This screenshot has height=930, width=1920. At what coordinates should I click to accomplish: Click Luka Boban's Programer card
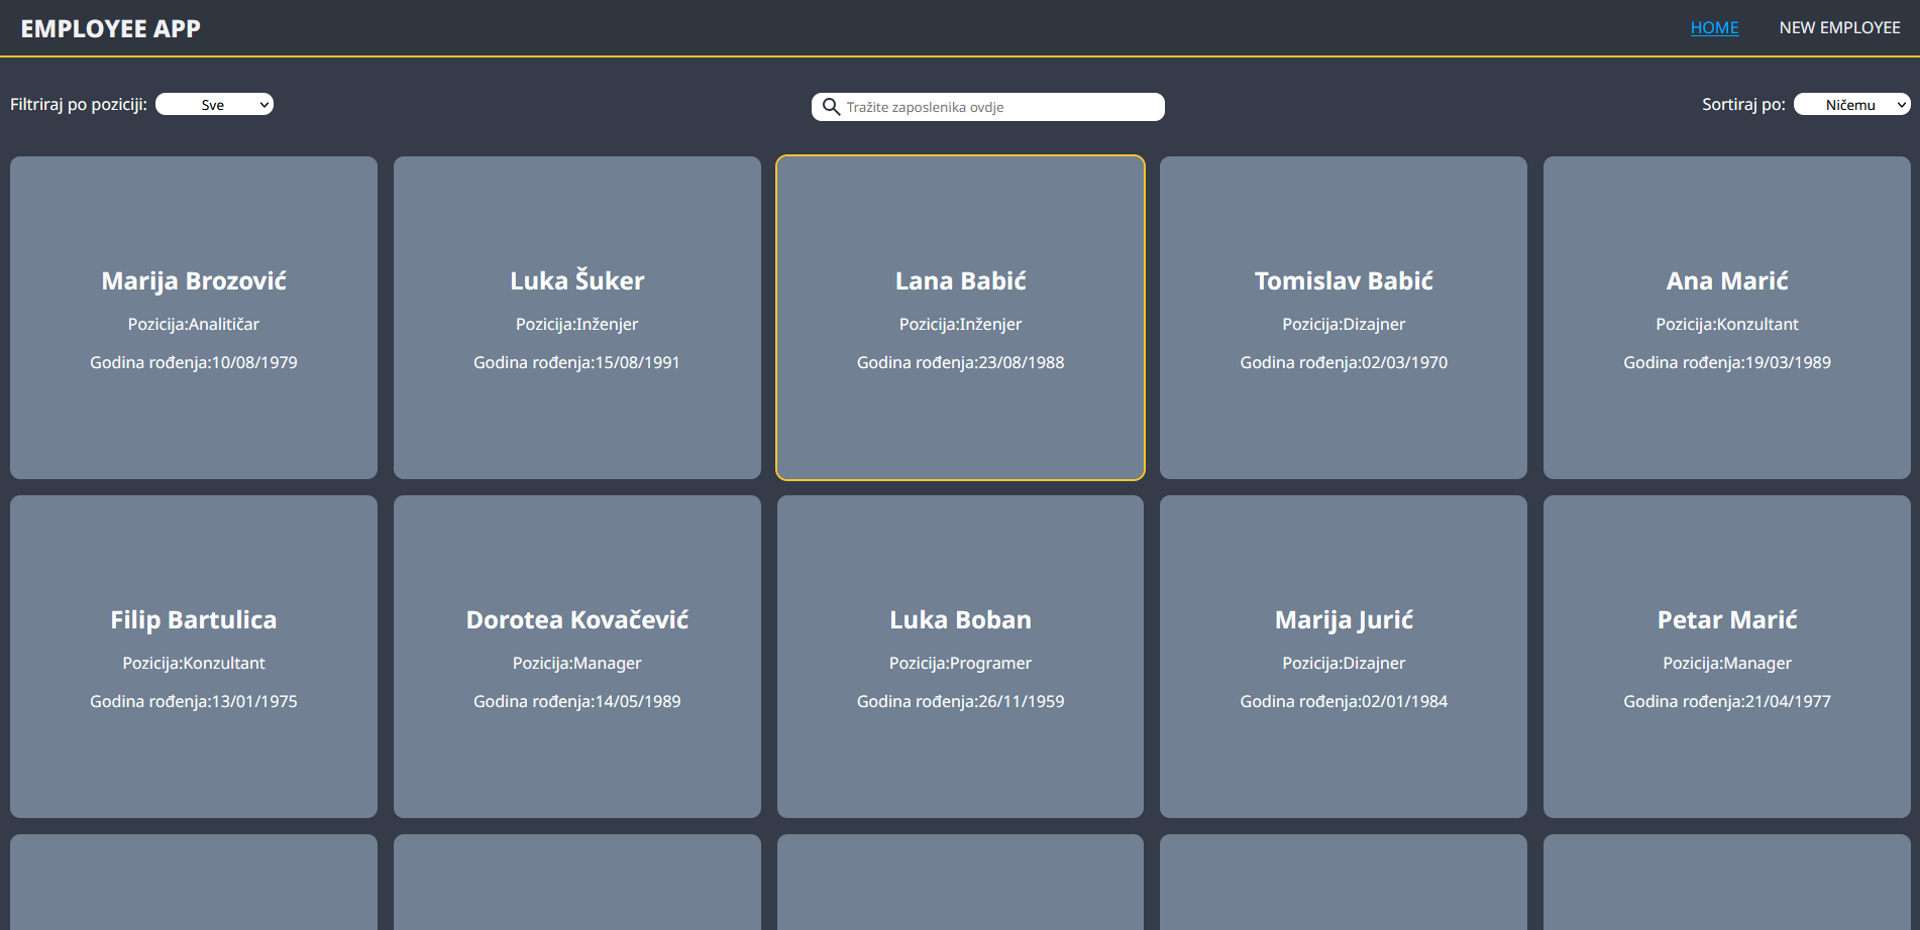pos(960,656)
